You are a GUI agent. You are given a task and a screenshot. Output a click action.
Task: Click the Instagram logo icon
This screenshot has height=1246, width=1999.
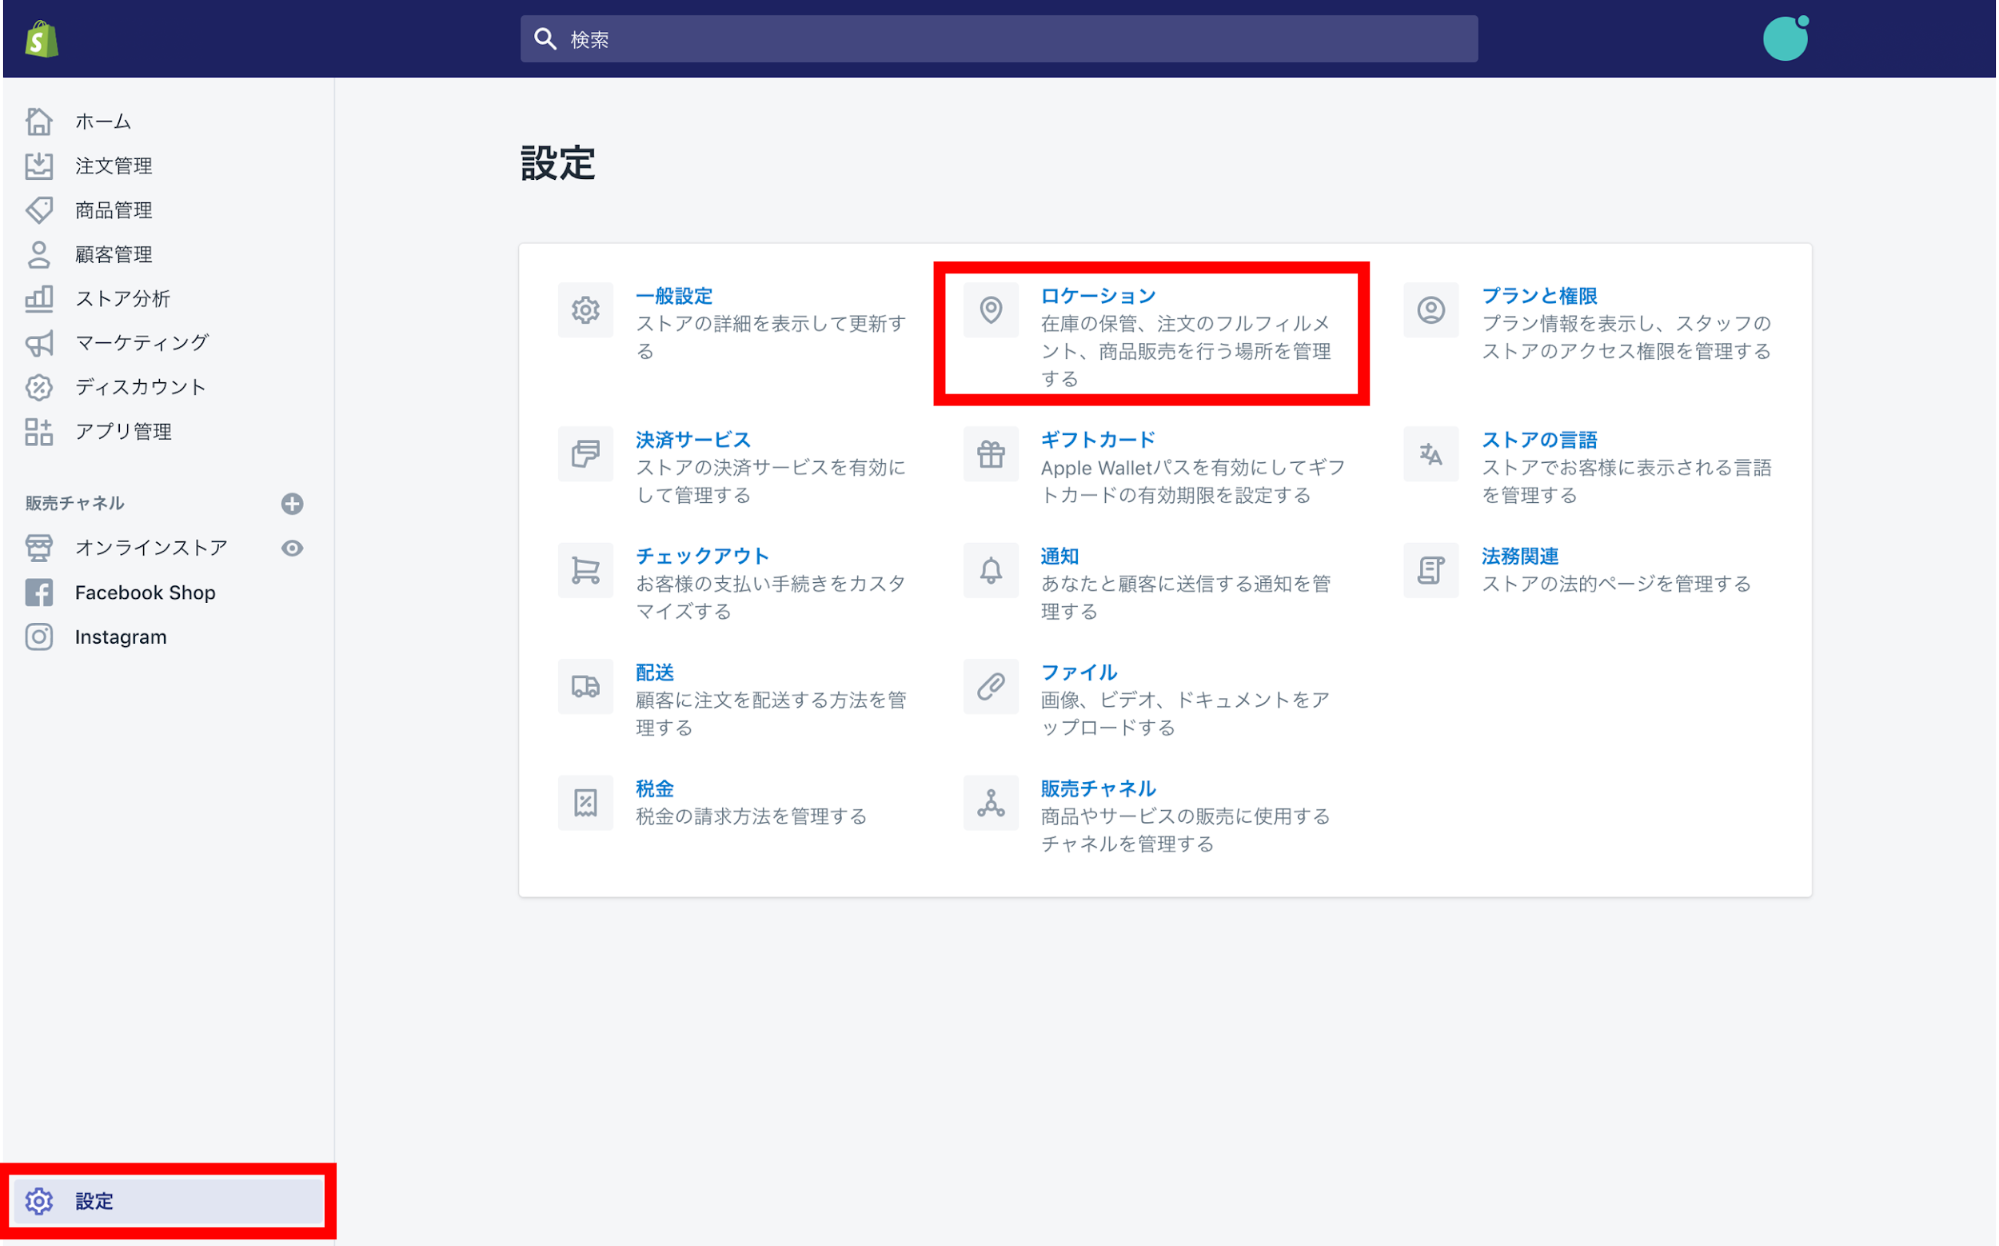pos(39,637)
